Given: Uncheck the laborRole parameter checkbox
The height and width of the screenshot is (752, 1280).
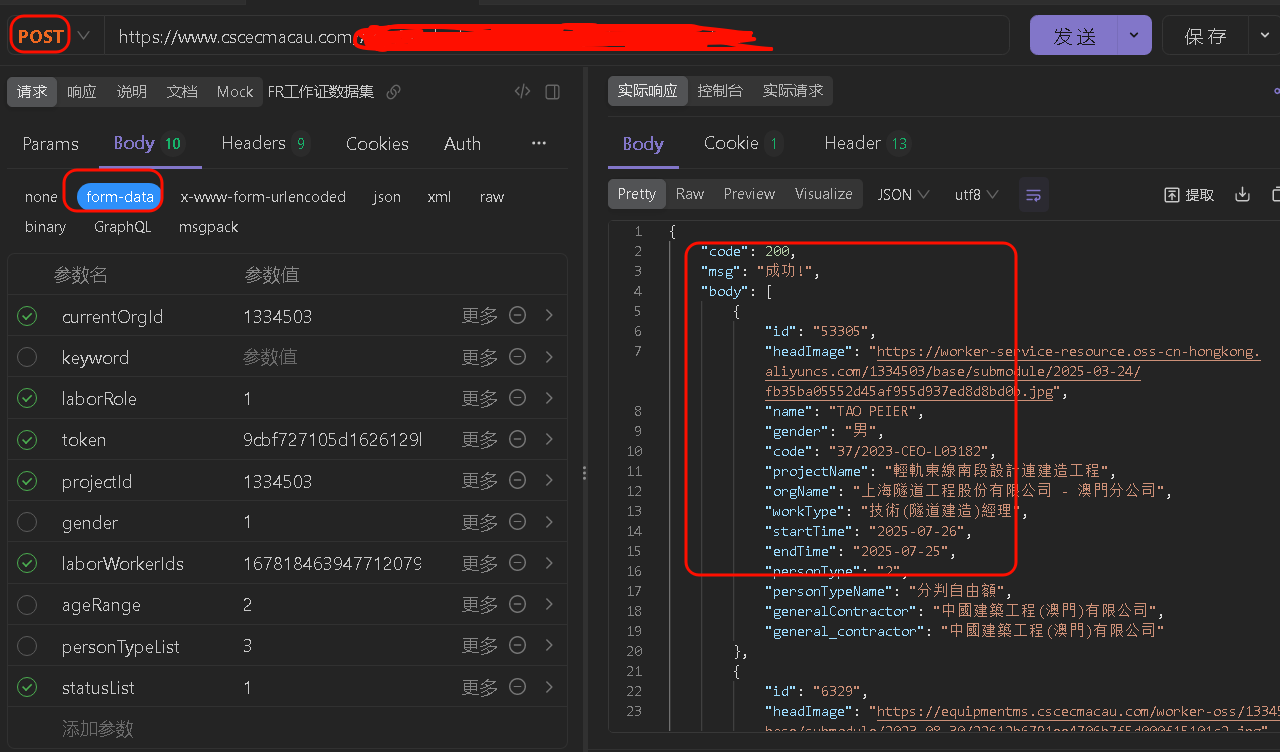Looking at the screenshot, I should pos(27,398).
